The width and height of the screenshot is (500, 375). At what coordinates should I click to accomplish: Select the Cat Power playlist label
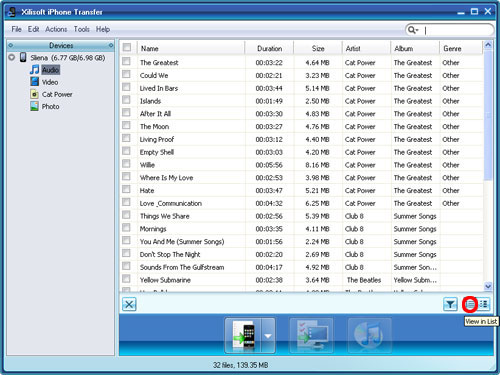57,94
